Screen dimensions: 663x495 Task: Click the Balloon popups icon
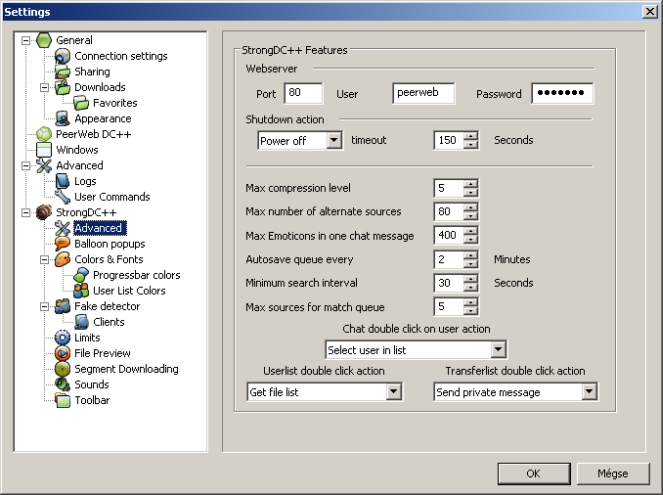click(x=63, y=244)
